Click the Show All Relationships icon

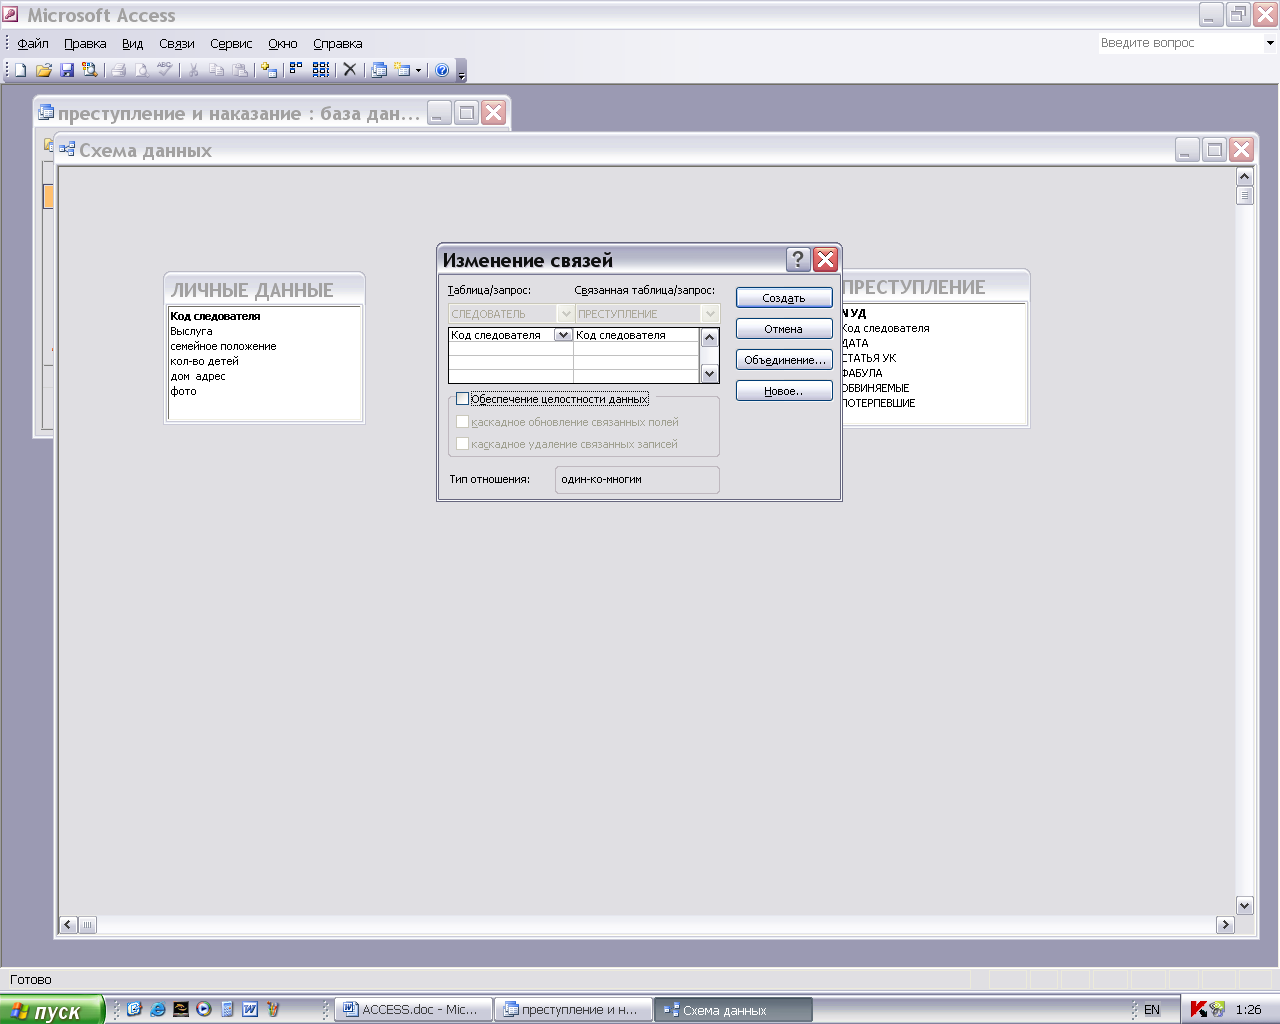tap(320, 70)
